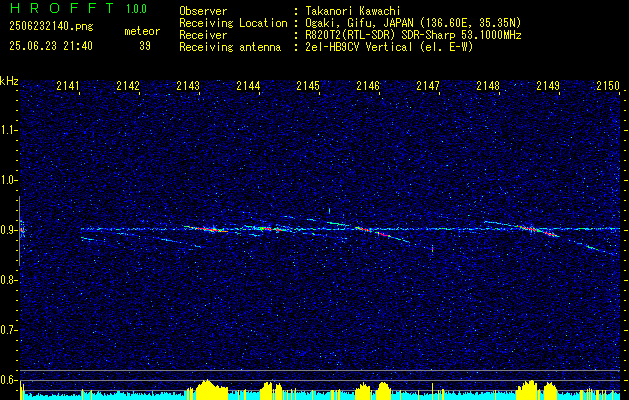The width and height of the screenshot is (629, 400).
Task: Click the kHz axis unit label
Action: pos(9,81)
